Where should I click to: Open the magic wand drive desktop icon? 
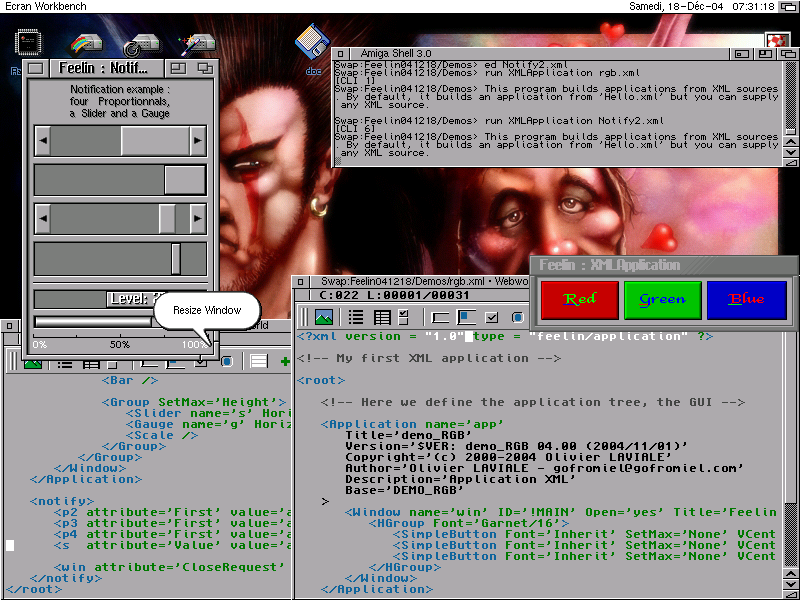pos(196,45)
